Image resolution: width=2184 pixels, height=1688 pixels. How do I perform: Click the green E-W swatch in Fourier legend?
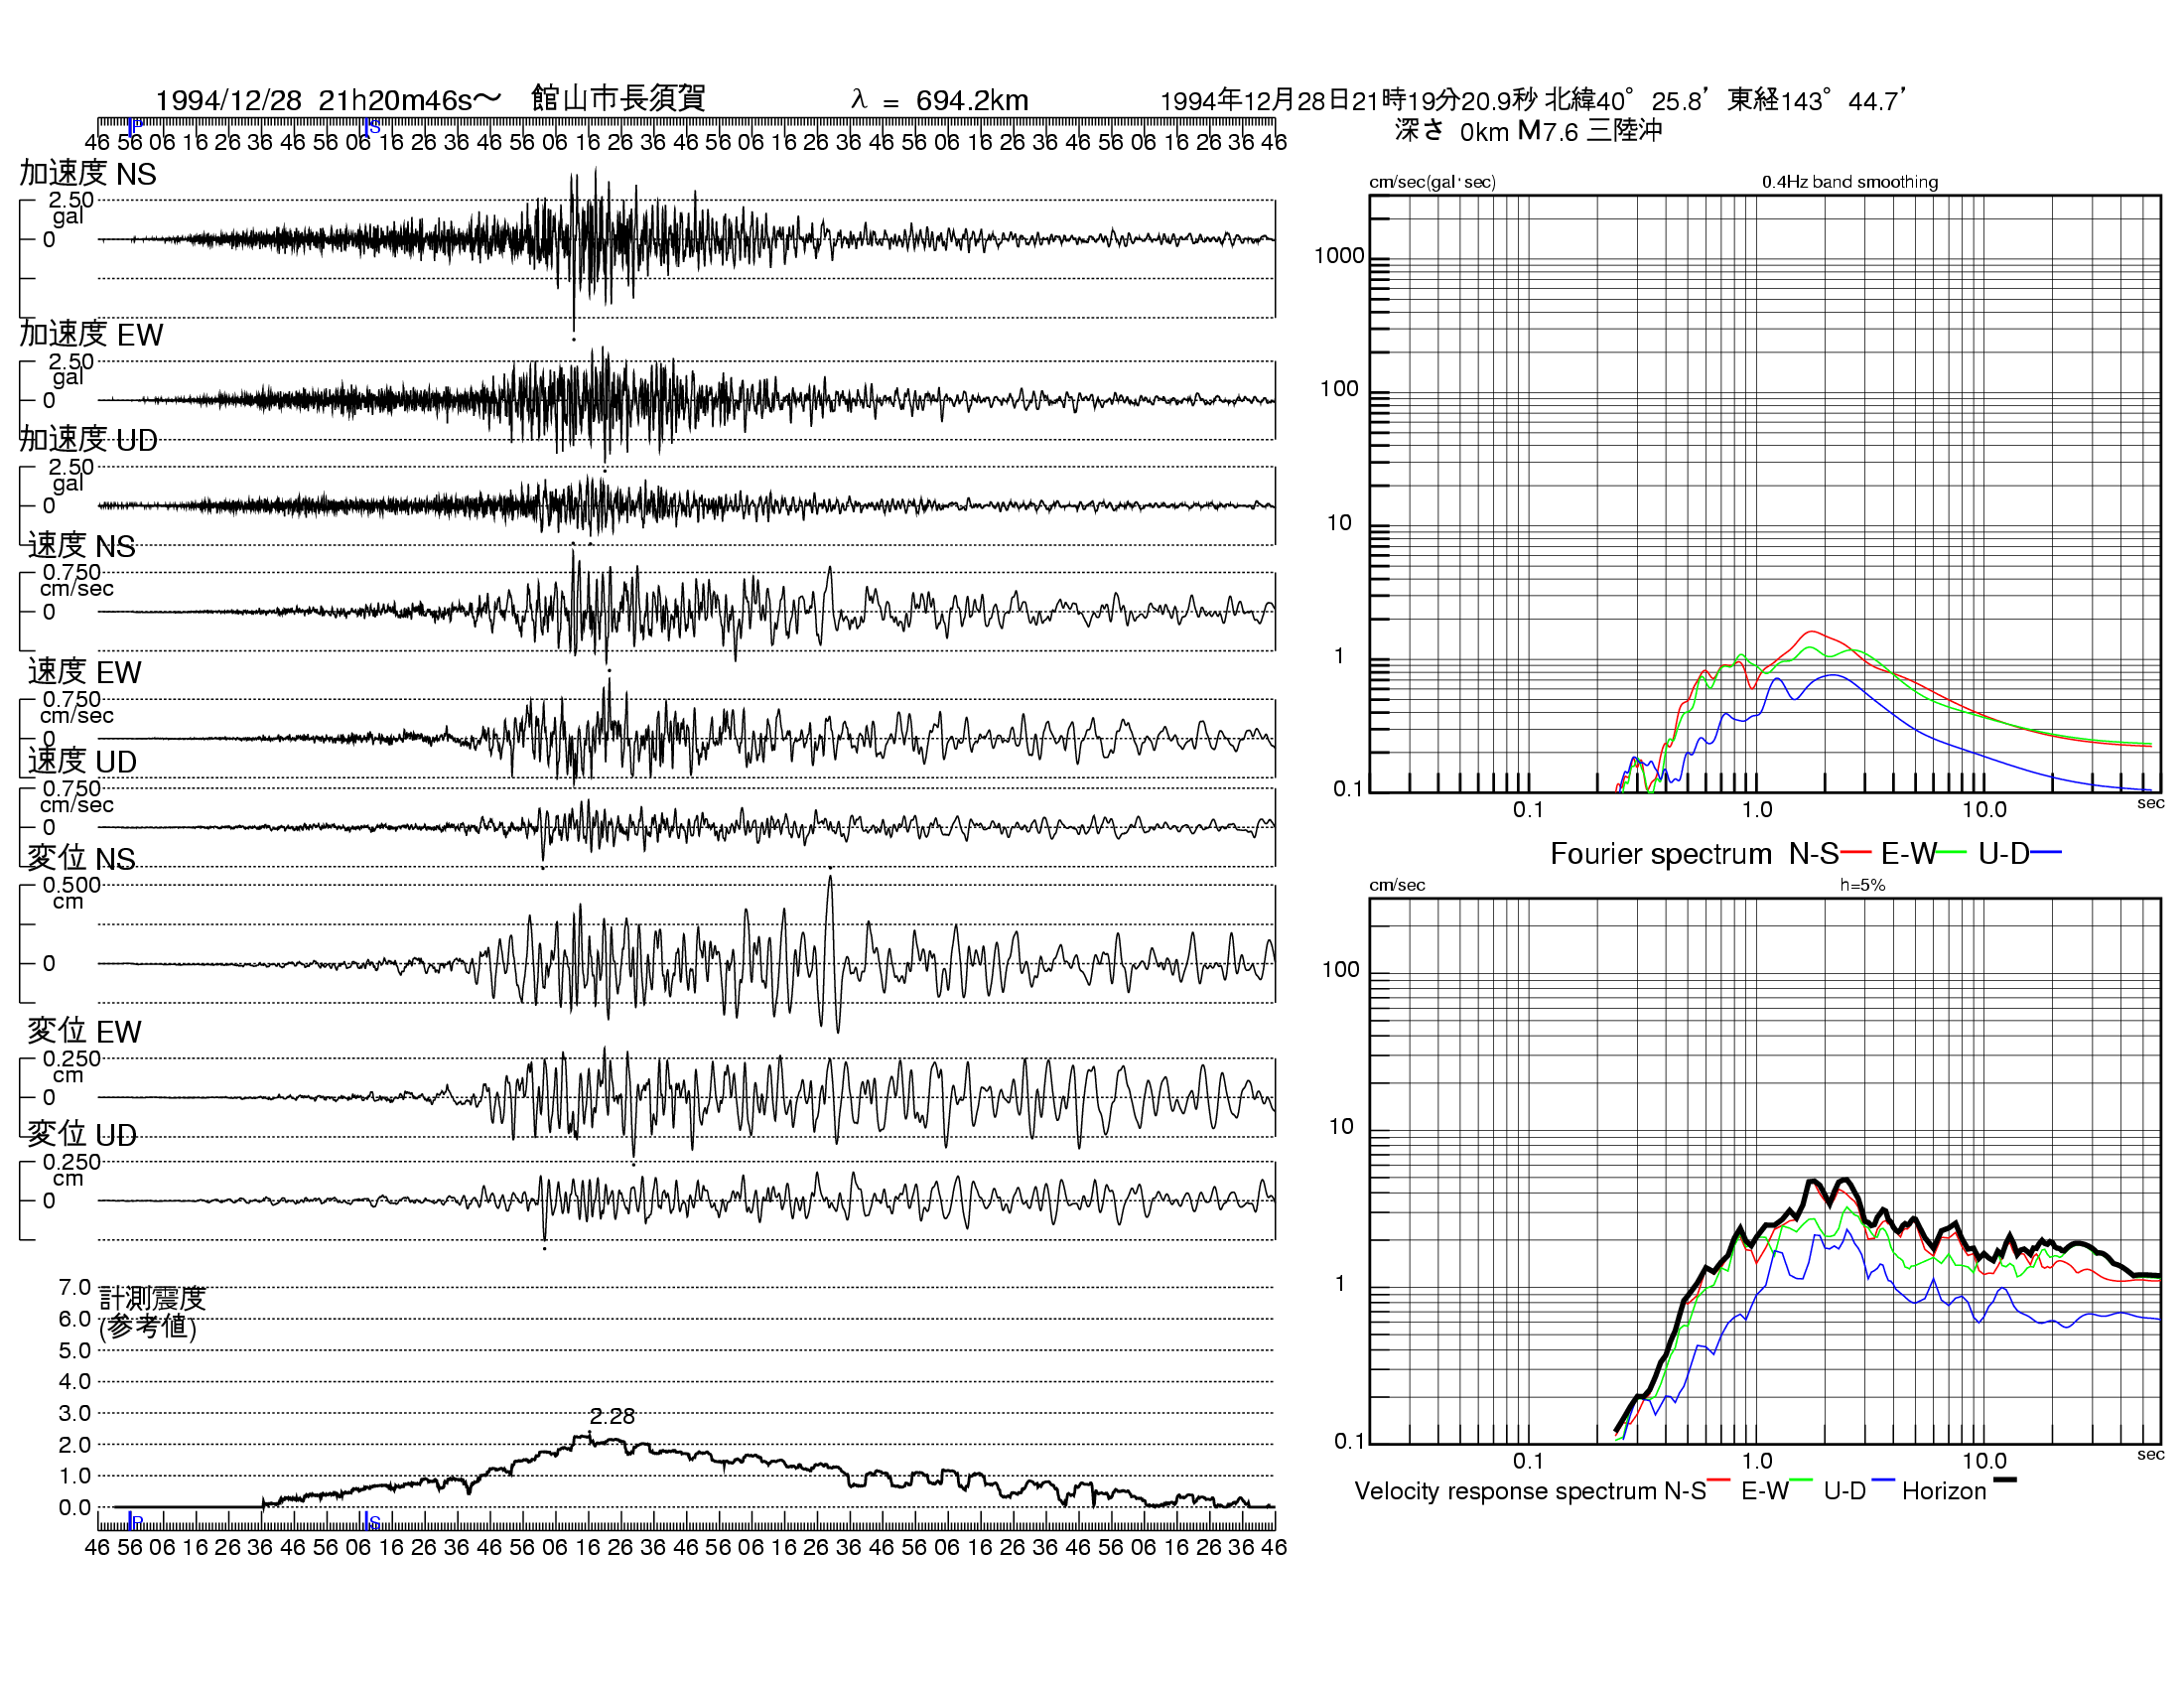1953,852
